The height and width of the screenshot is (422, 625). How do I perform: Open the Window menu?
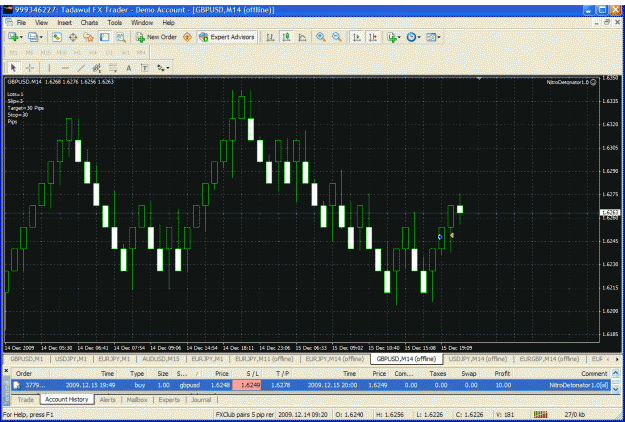[142, 23]
